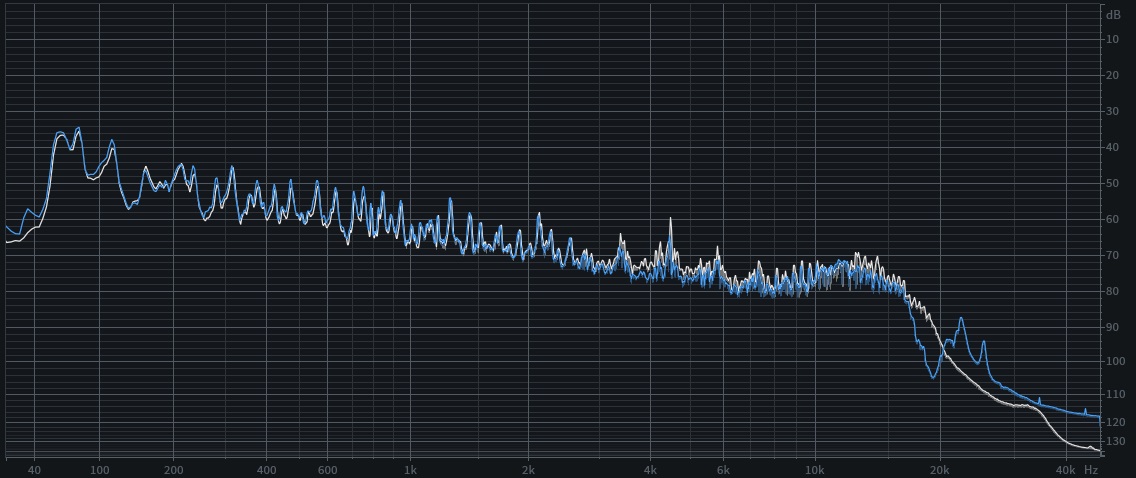Click the 4k frequency axis label
1136x478 pixels.
click(650, 470)
